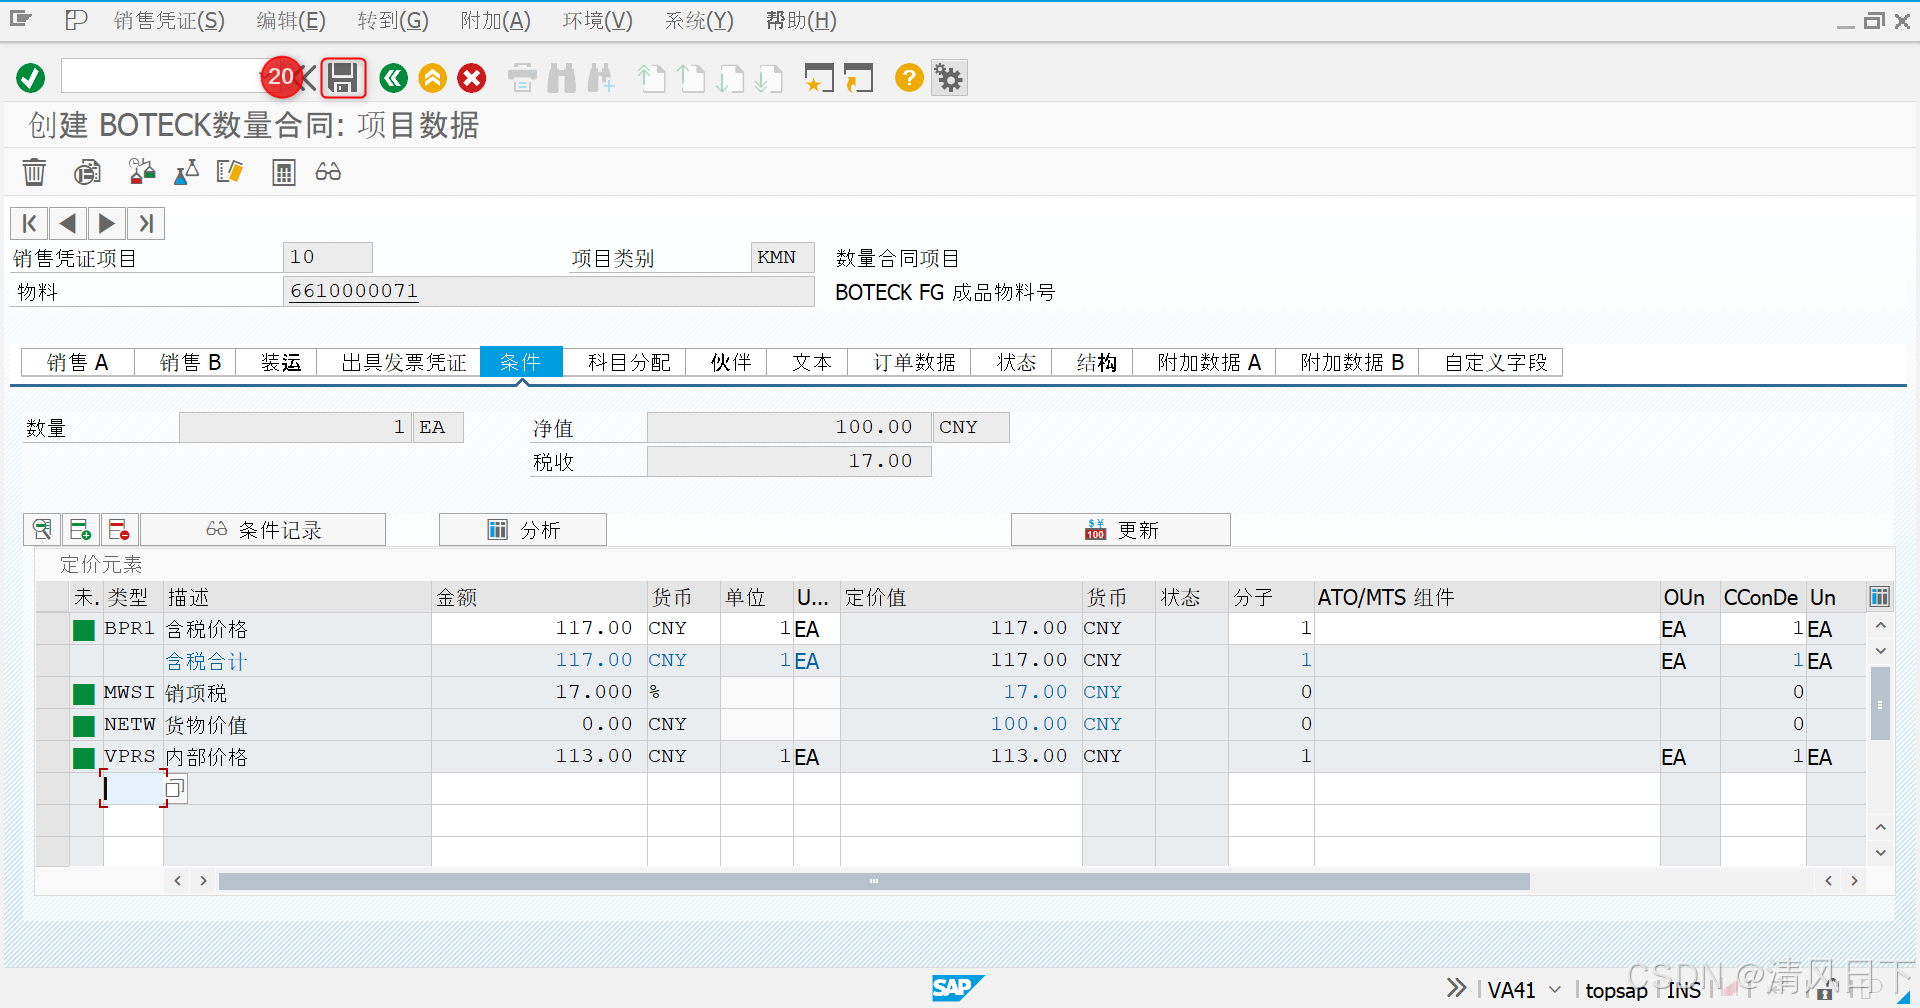Click the 更新 button to refresh pricing
1920x1008 pixels.
click(1120, 529)
